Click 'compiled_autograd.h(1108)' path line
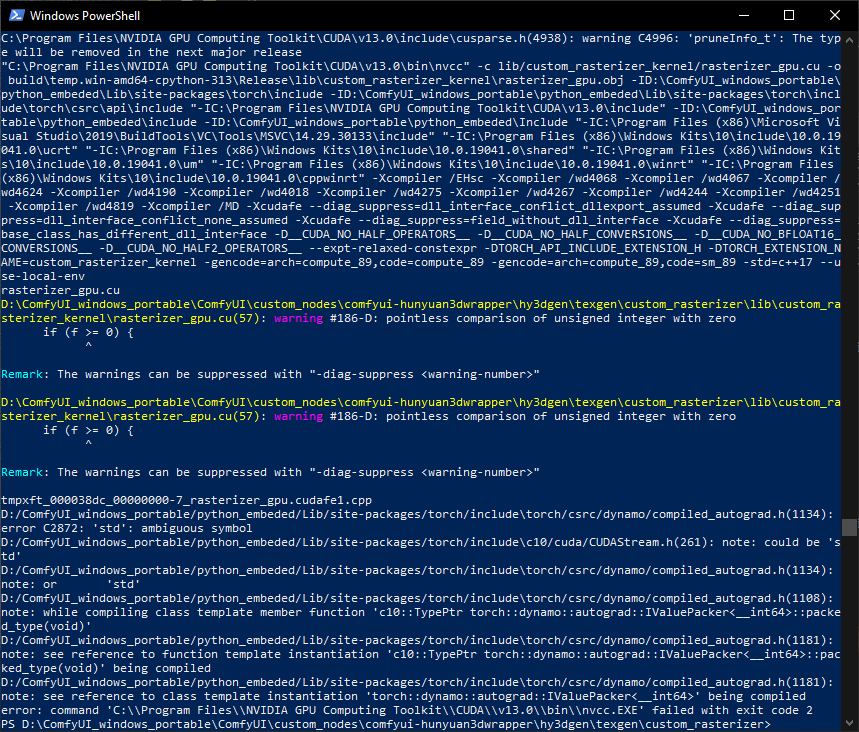This screenshot has height=732, width=859. click(x=417, y=598)
